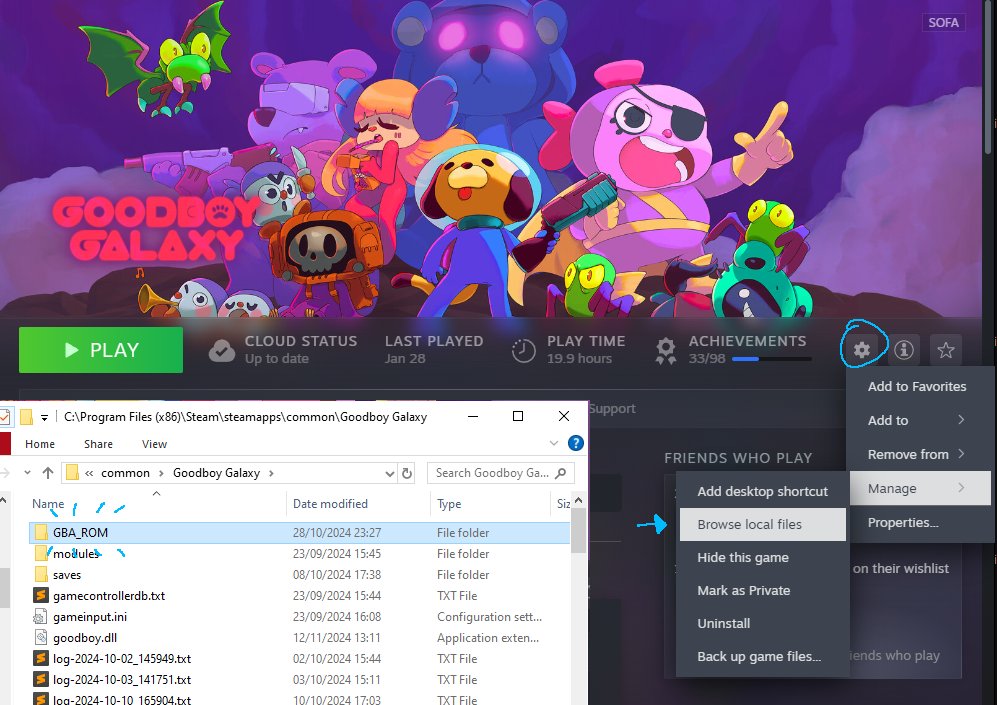Click the address bar folder icon
This screenshot has height=705, width=997.
[72, 472]
